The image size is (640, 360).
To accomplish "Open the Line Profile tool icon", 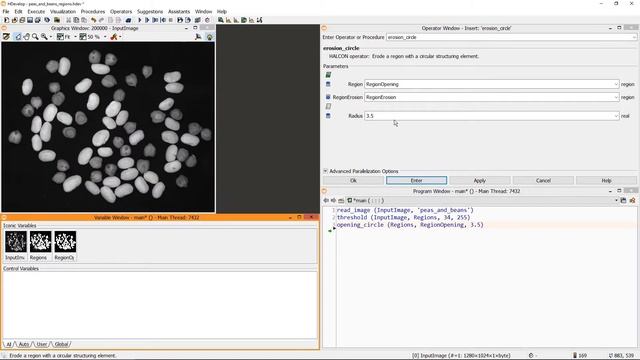I will pos(251,20).
